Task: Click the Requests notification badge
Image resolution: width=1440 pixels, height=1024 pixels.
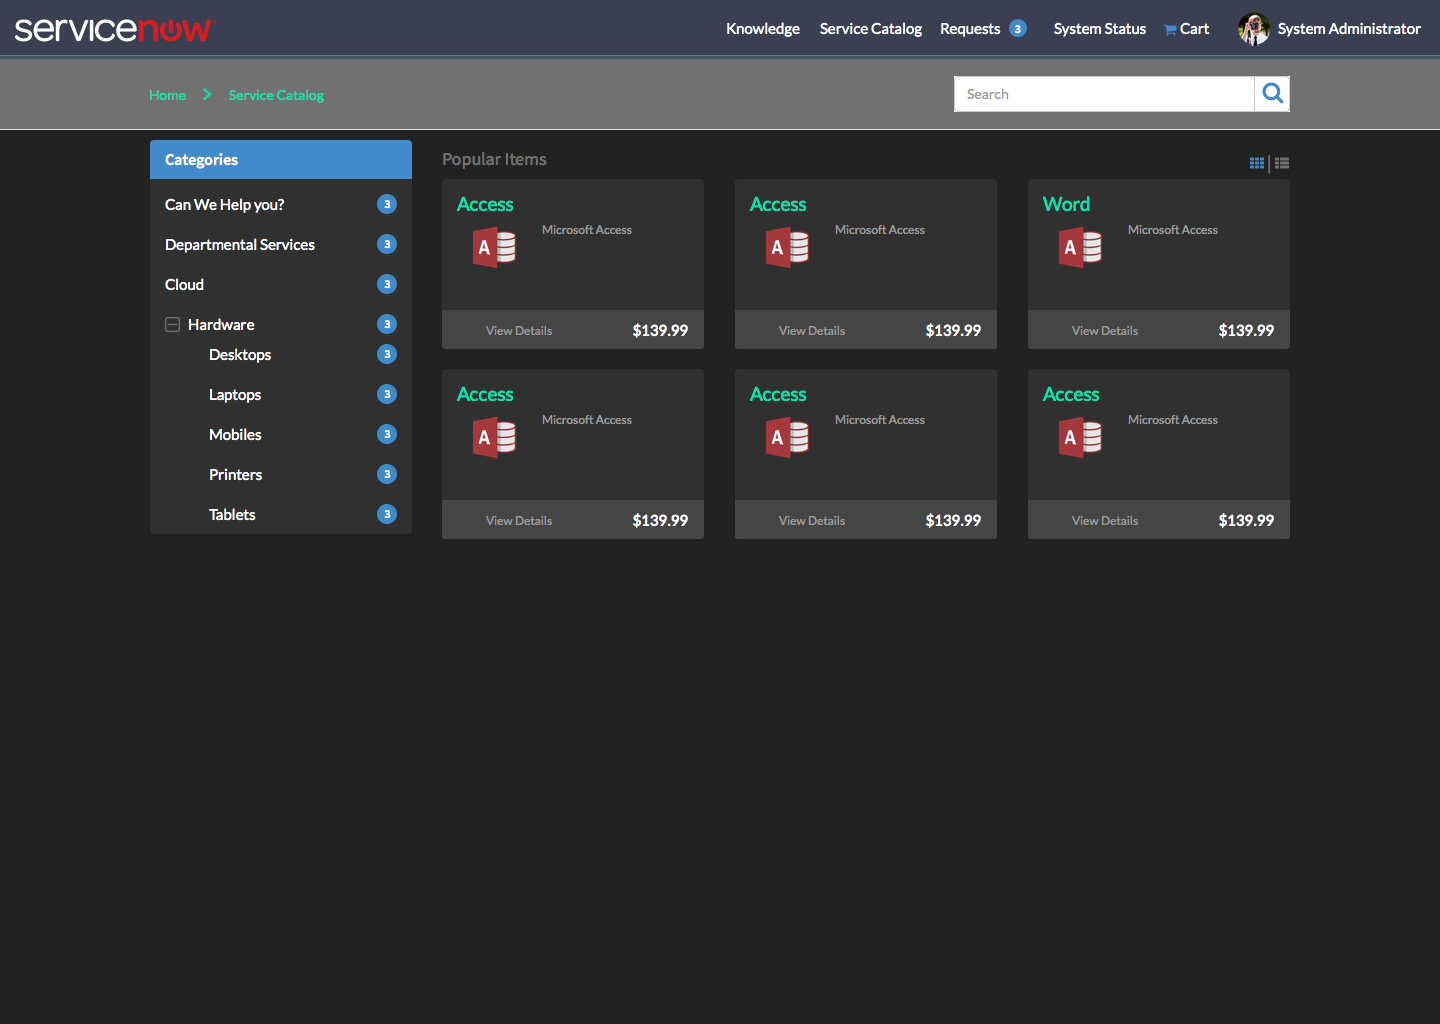Action: [x=1019, y=28]
